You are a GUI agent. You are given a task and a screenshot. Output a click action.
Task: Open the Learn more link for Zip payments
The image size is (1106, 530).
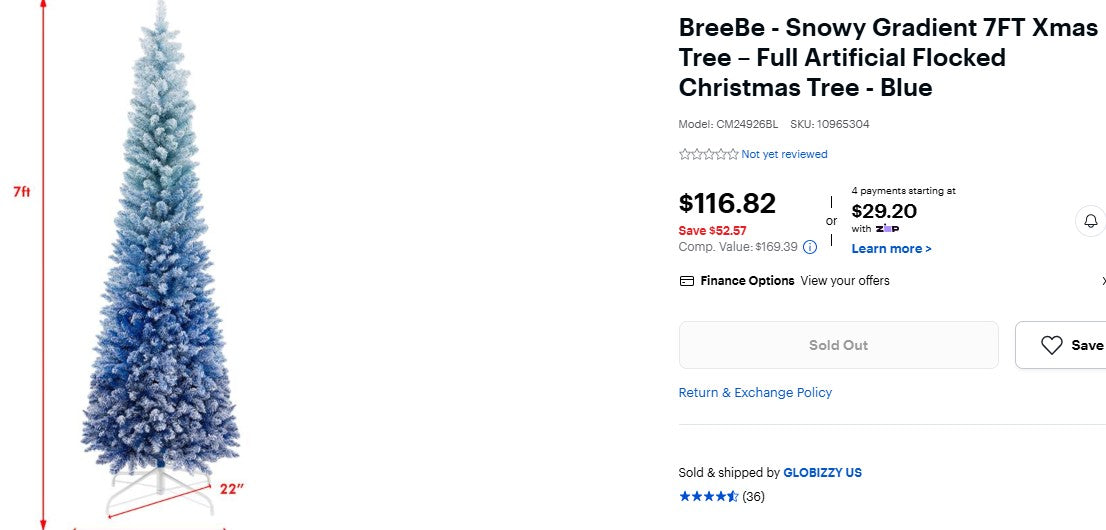tap(891, 249)
